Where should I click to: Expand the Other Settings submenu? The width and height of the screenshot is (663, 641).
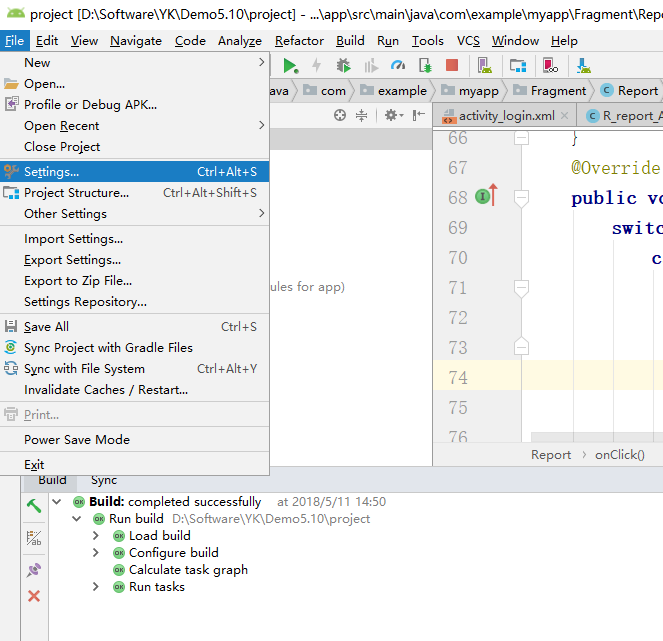tap(134, 214)
